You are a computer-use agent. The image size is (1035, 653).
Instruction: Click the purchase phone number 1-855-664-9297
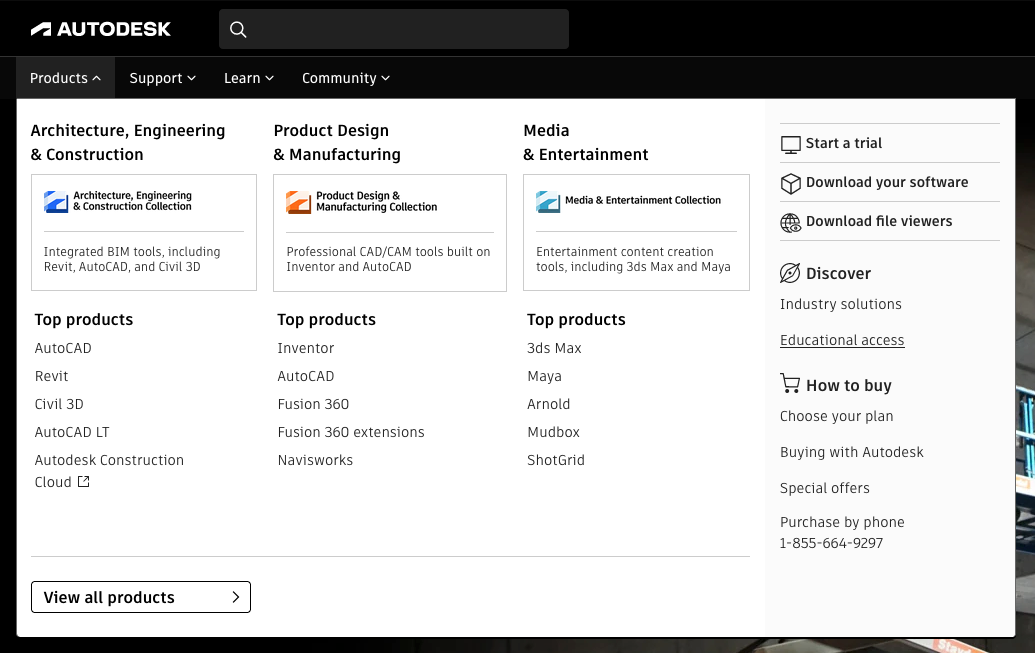[831, 543]
